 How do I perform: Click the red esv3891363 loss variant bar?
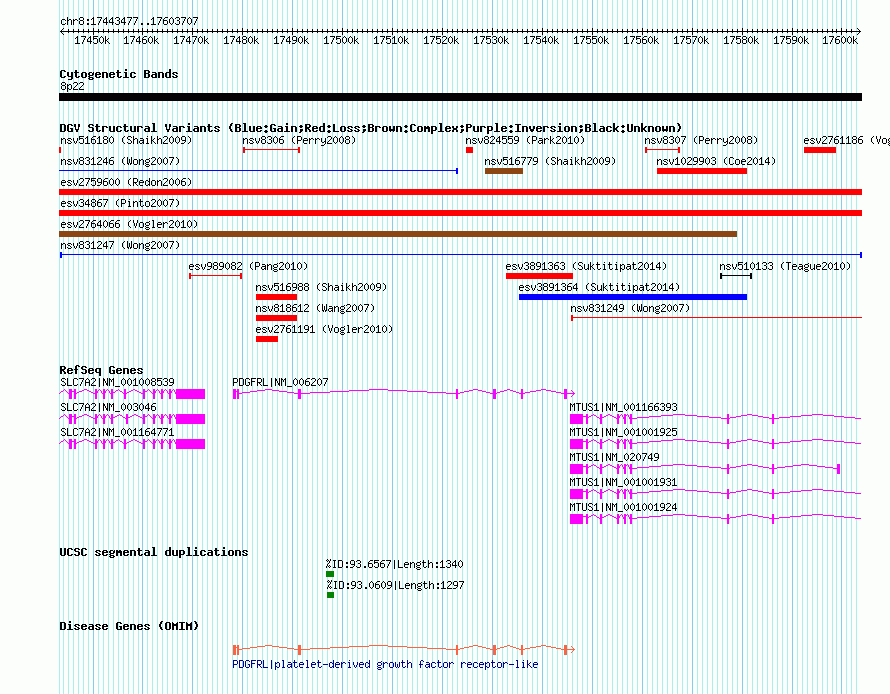[x=539, y=276]
